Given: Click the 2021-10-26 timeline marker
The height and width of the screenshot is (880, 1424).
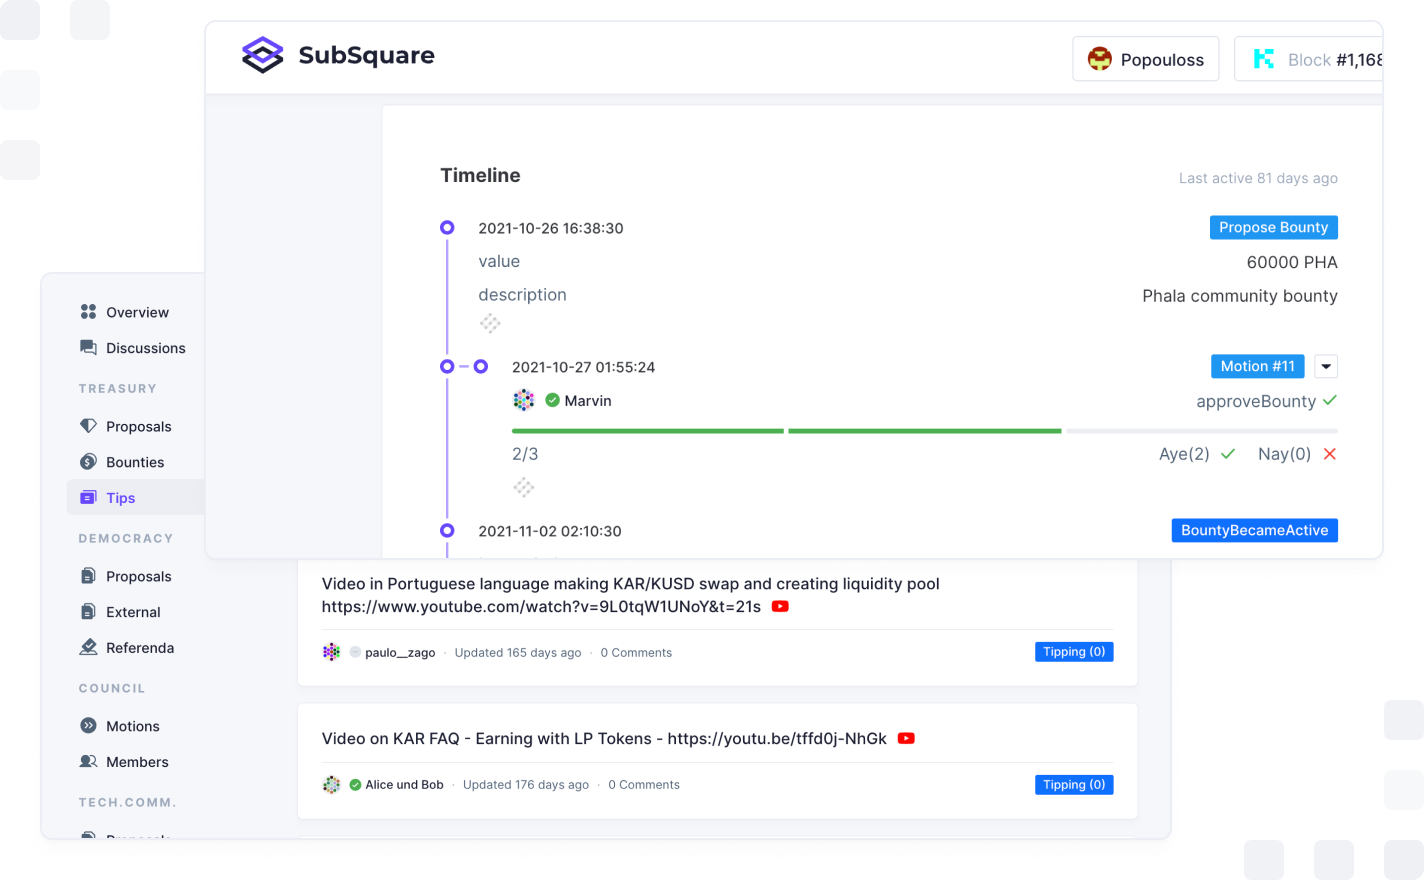Looking at the screenshot, I should point(447,228).
